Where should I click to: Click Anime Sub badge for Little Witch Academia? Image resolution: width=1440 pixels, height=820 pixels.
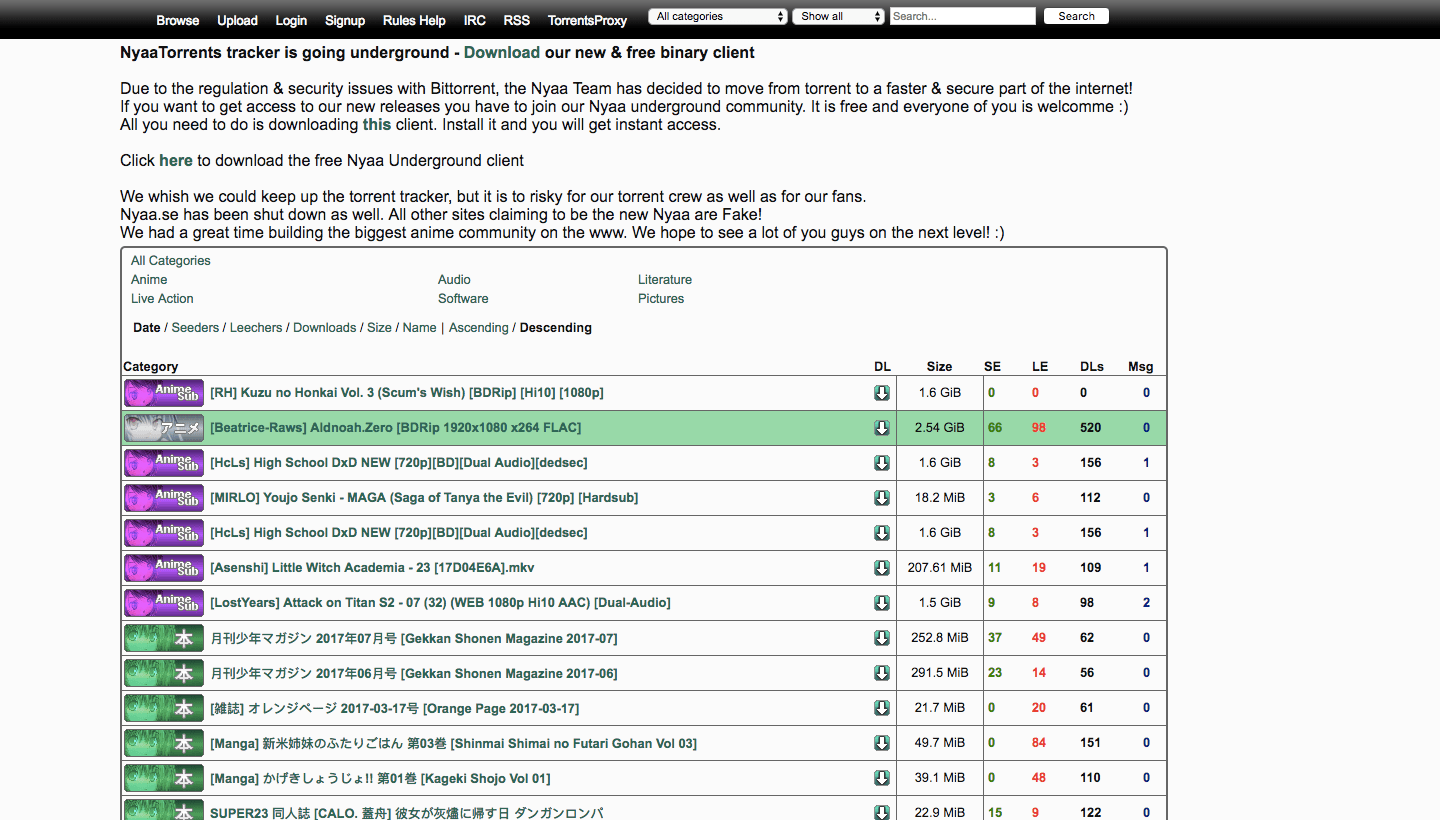pyautogui.click(x=164, y=568)
